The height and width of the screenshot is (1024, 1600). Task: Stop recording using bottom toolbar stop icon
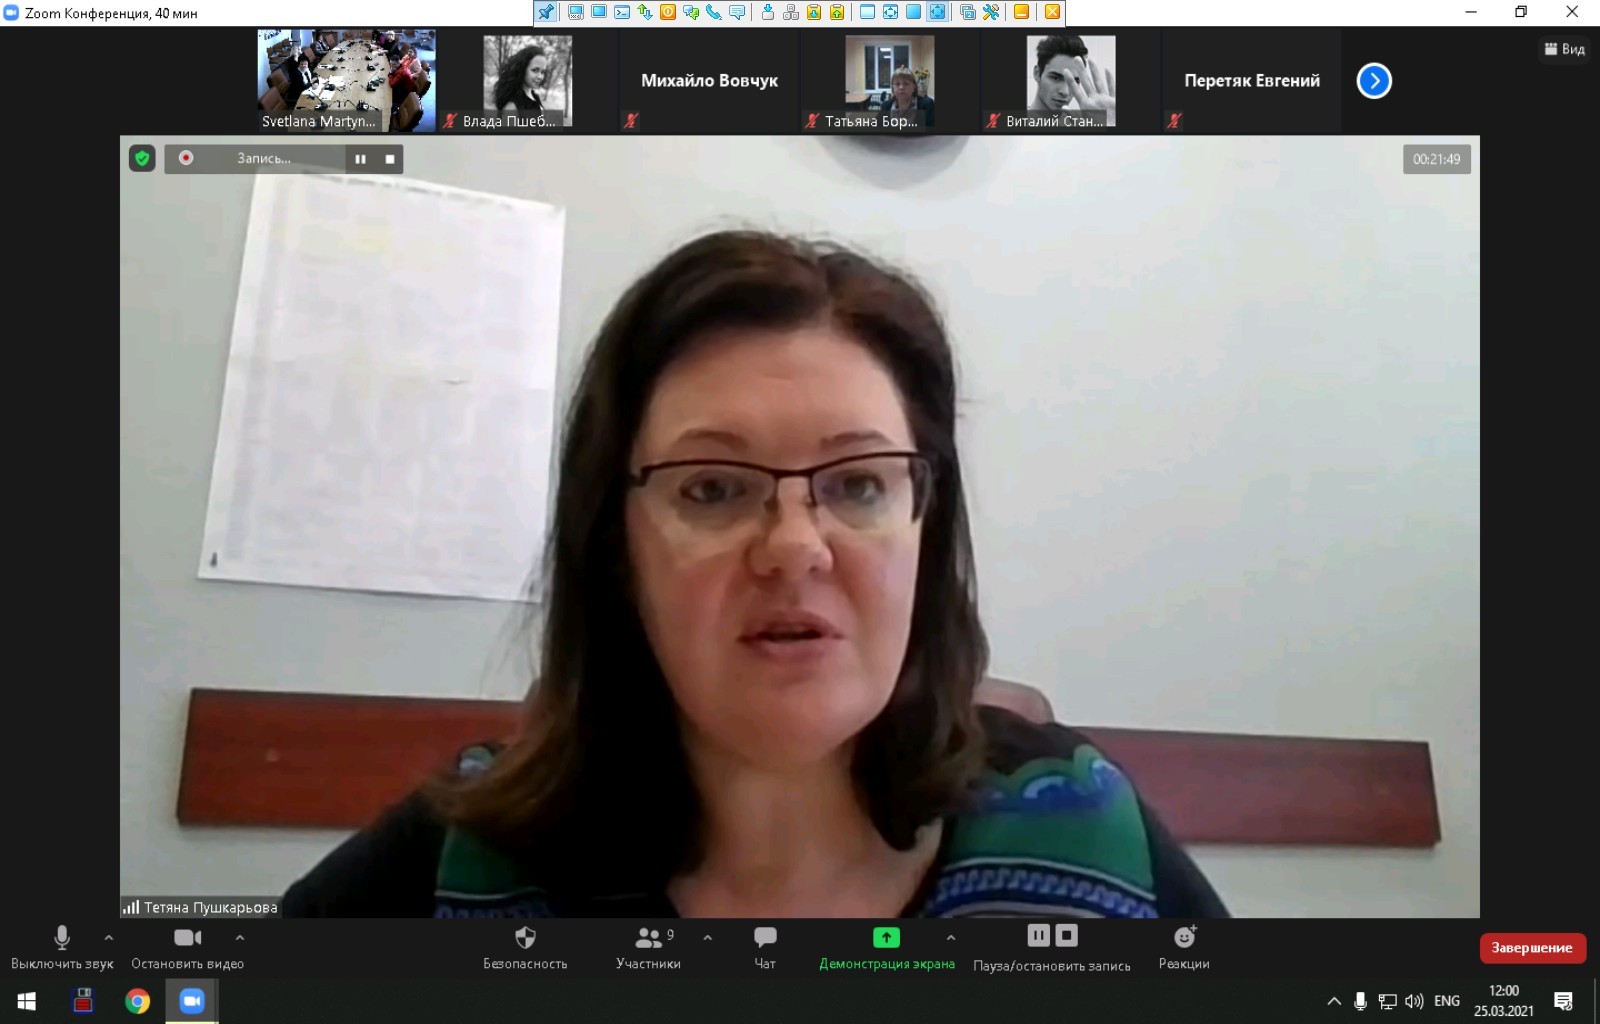click(x=1067, y=936)
